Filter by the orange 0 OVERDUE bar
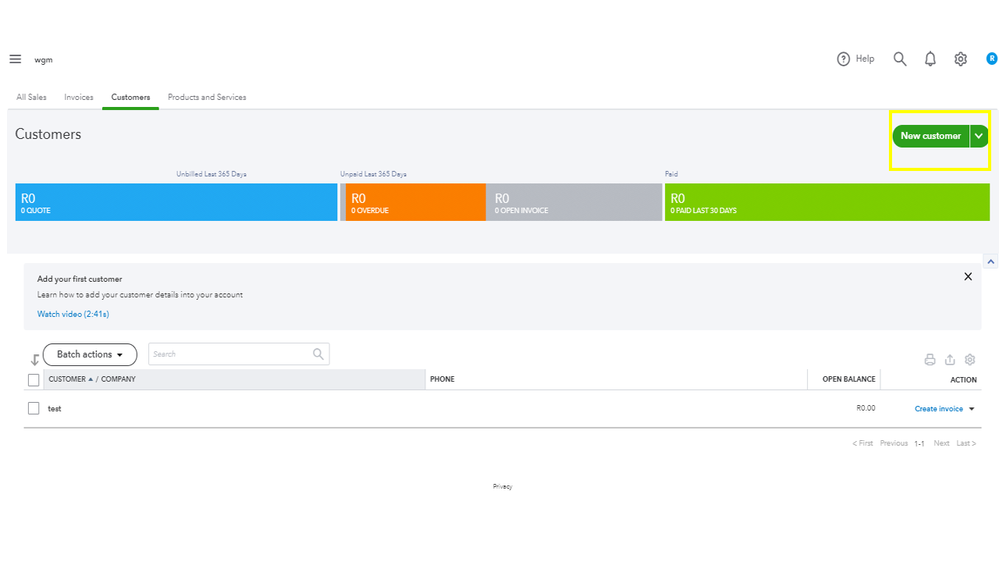The height and width of the screenshot is (562, 999). coord(415,203)
